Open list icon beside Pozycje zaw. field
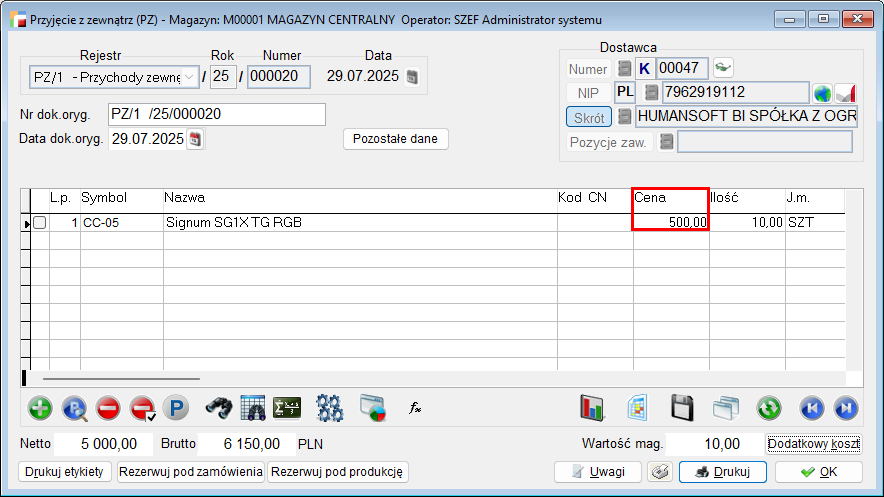Image resolution: width=884 pixels, height=497 pixels. pos(666,142)
